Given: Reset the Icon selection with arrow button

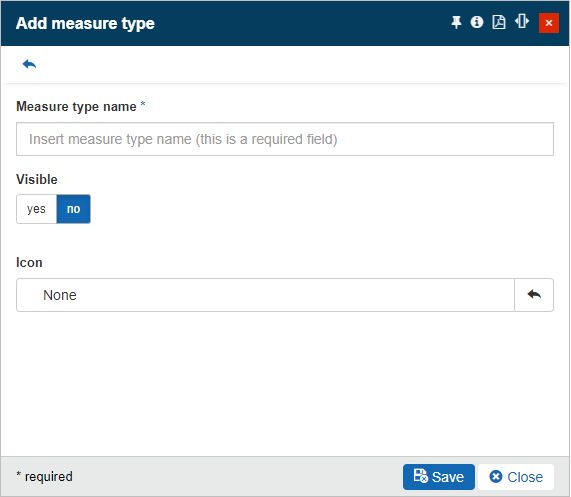Looking at the screenshot, I should coord(534,295).
